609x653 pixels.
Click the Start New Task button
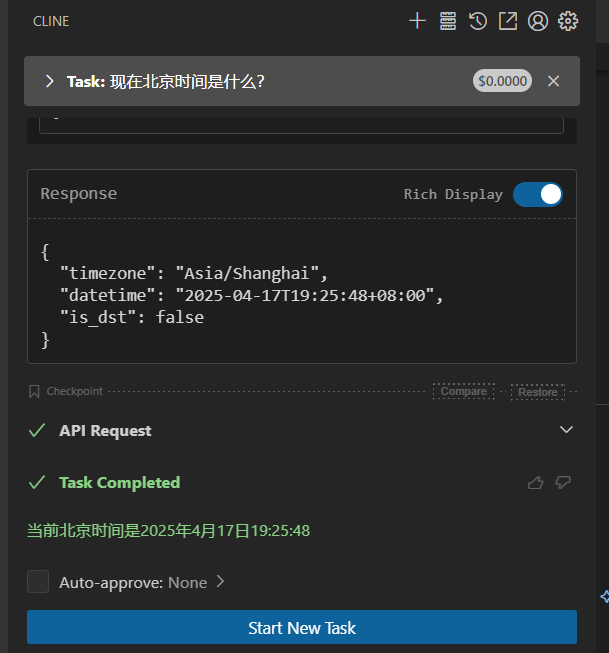click(302, 627)
